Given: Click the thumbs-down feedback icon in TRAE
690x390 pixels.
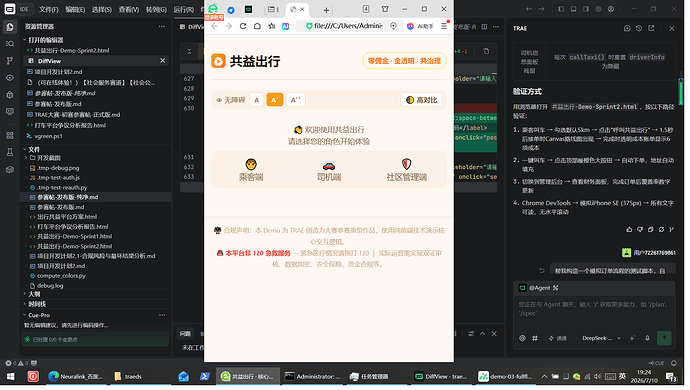Looking at the screenshot, I should coord(640,229).
